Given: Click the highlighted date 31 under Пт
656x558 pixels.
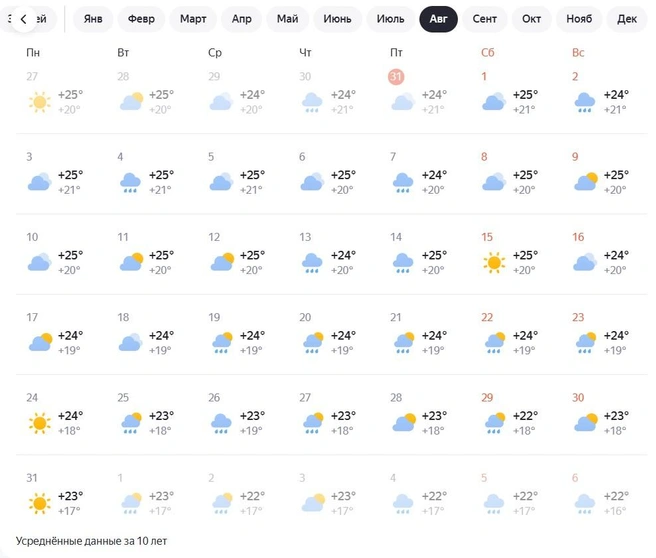Looking at the screenshot, I should pos(396,77).
